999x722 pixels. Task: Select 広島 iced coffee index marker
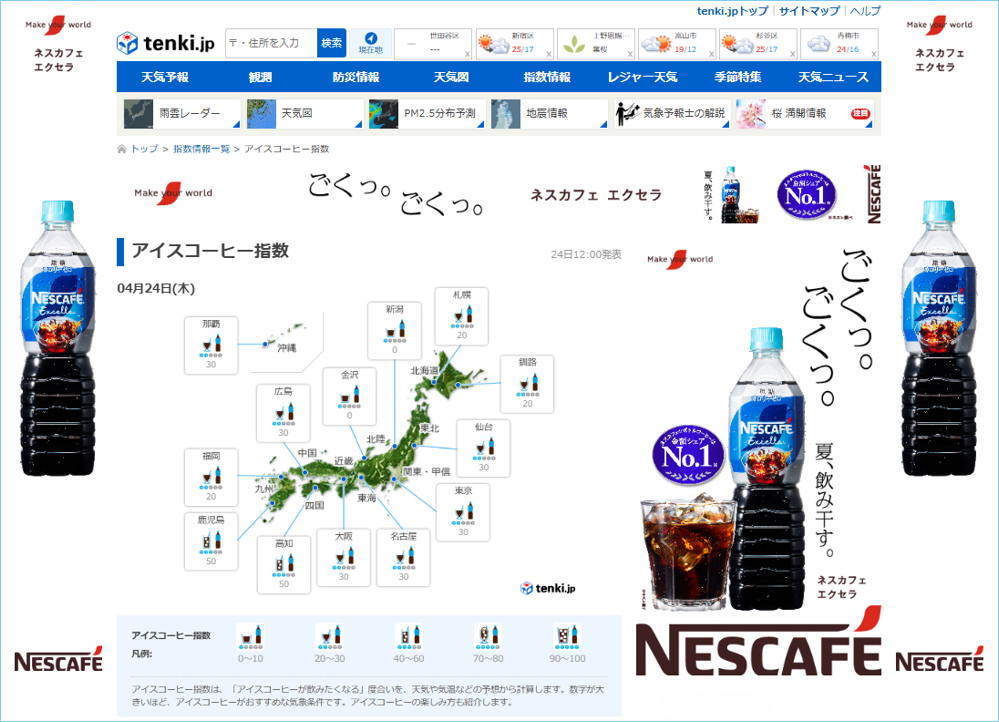click(x=283, y=413)
